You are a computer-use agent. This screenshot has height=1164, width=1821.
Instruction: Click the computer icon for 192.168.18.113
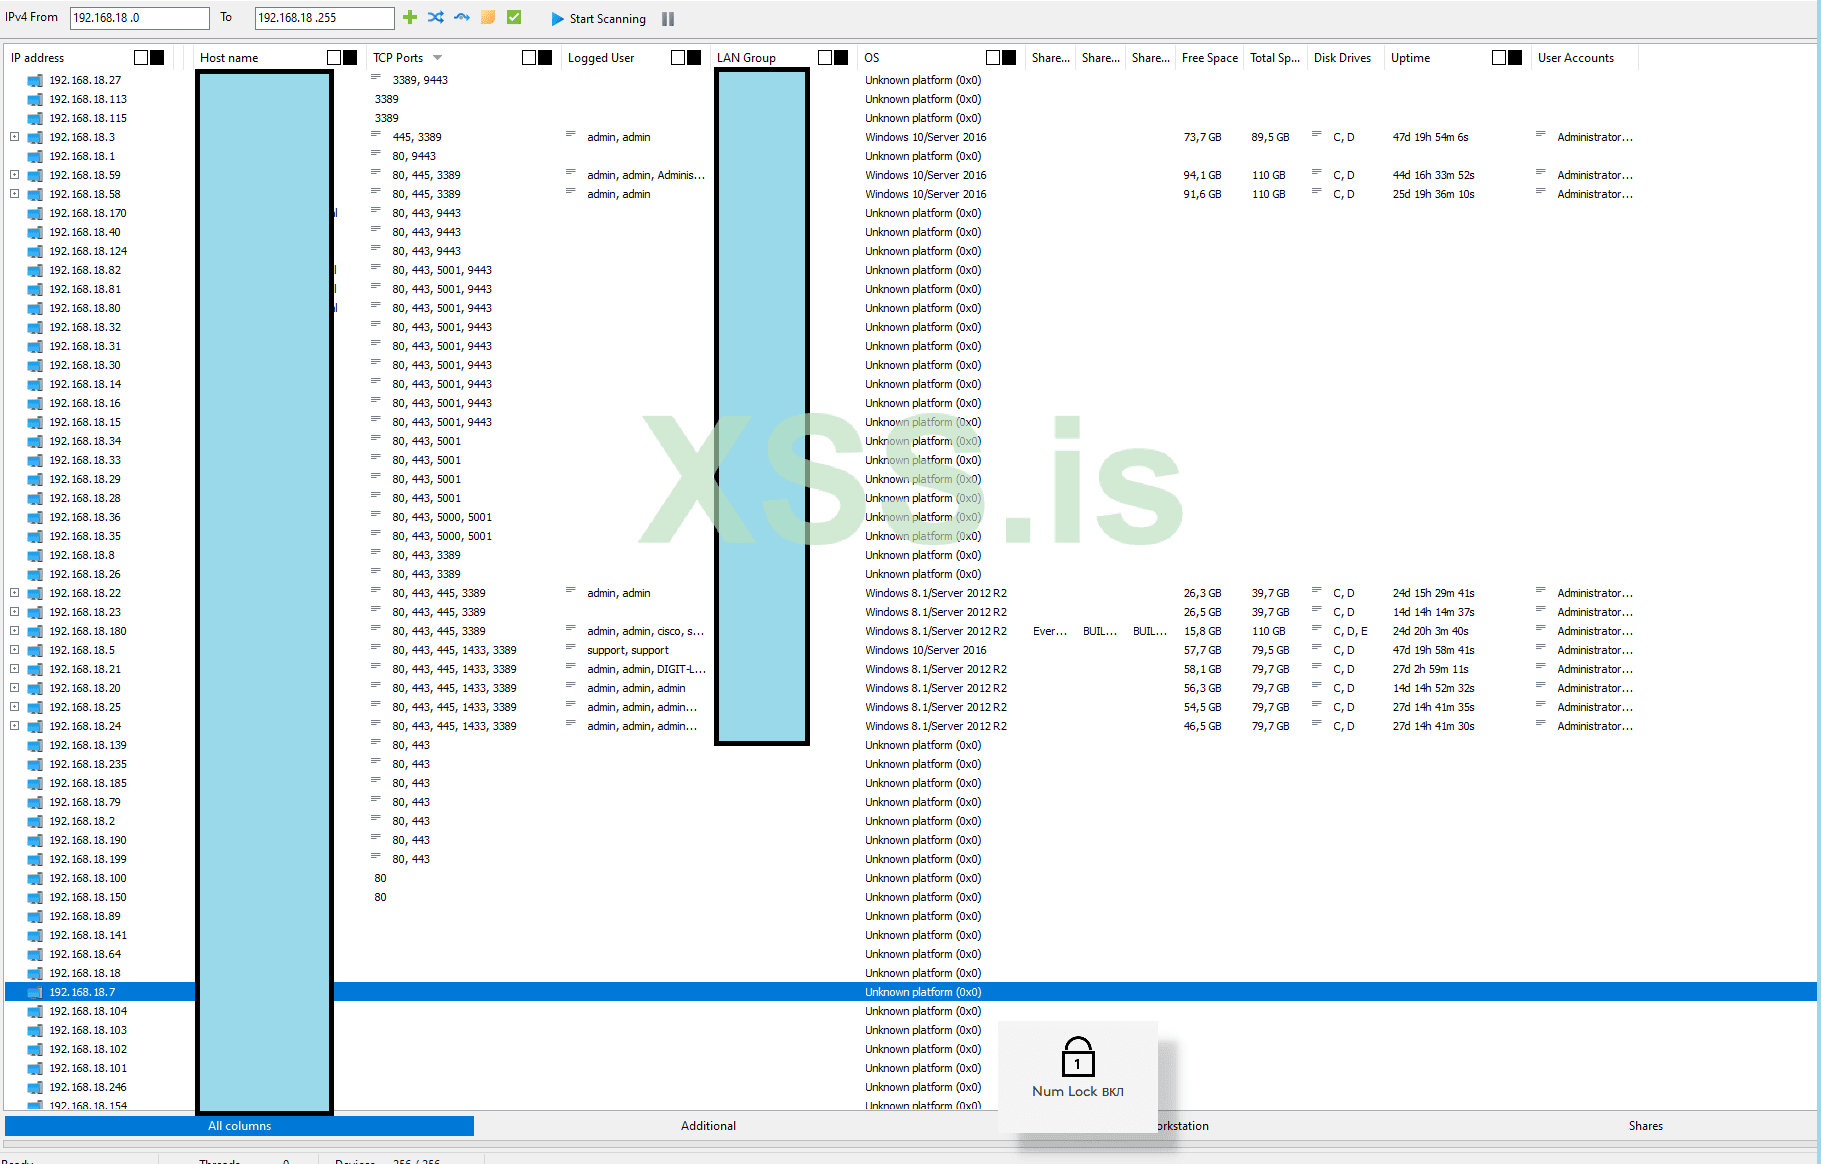coord(35,100)
